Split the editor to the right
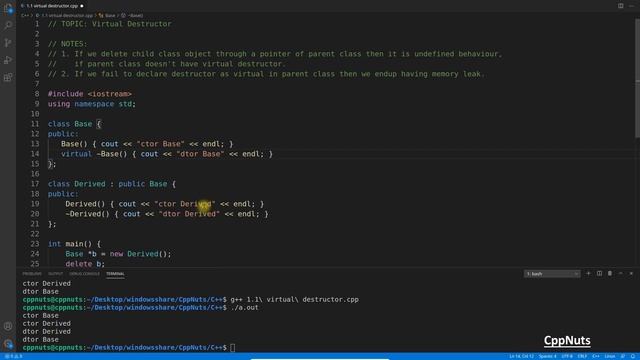640x360 pixels. pyautogui.click(x=620, y=6)
